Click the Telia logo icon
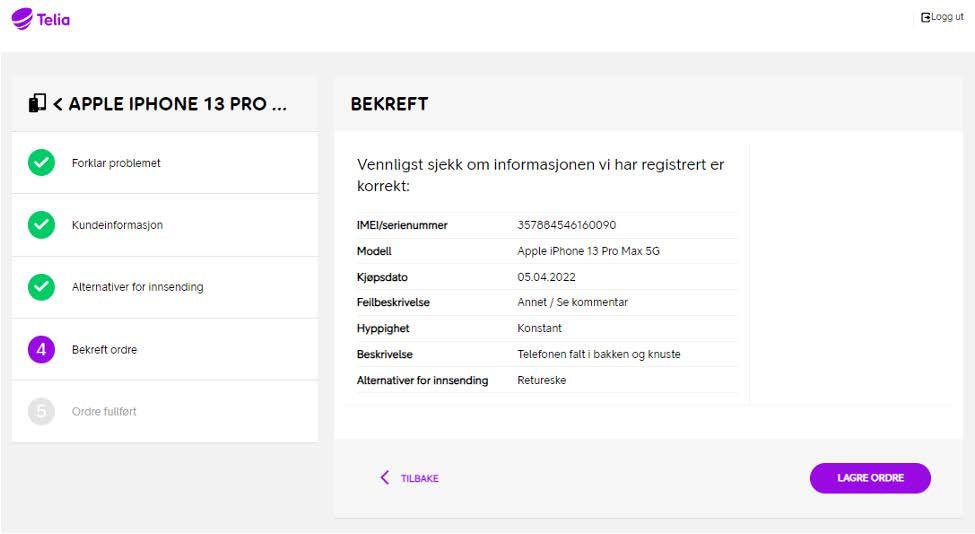The width and height of the screenshot is (975, 534). [22, 19]
